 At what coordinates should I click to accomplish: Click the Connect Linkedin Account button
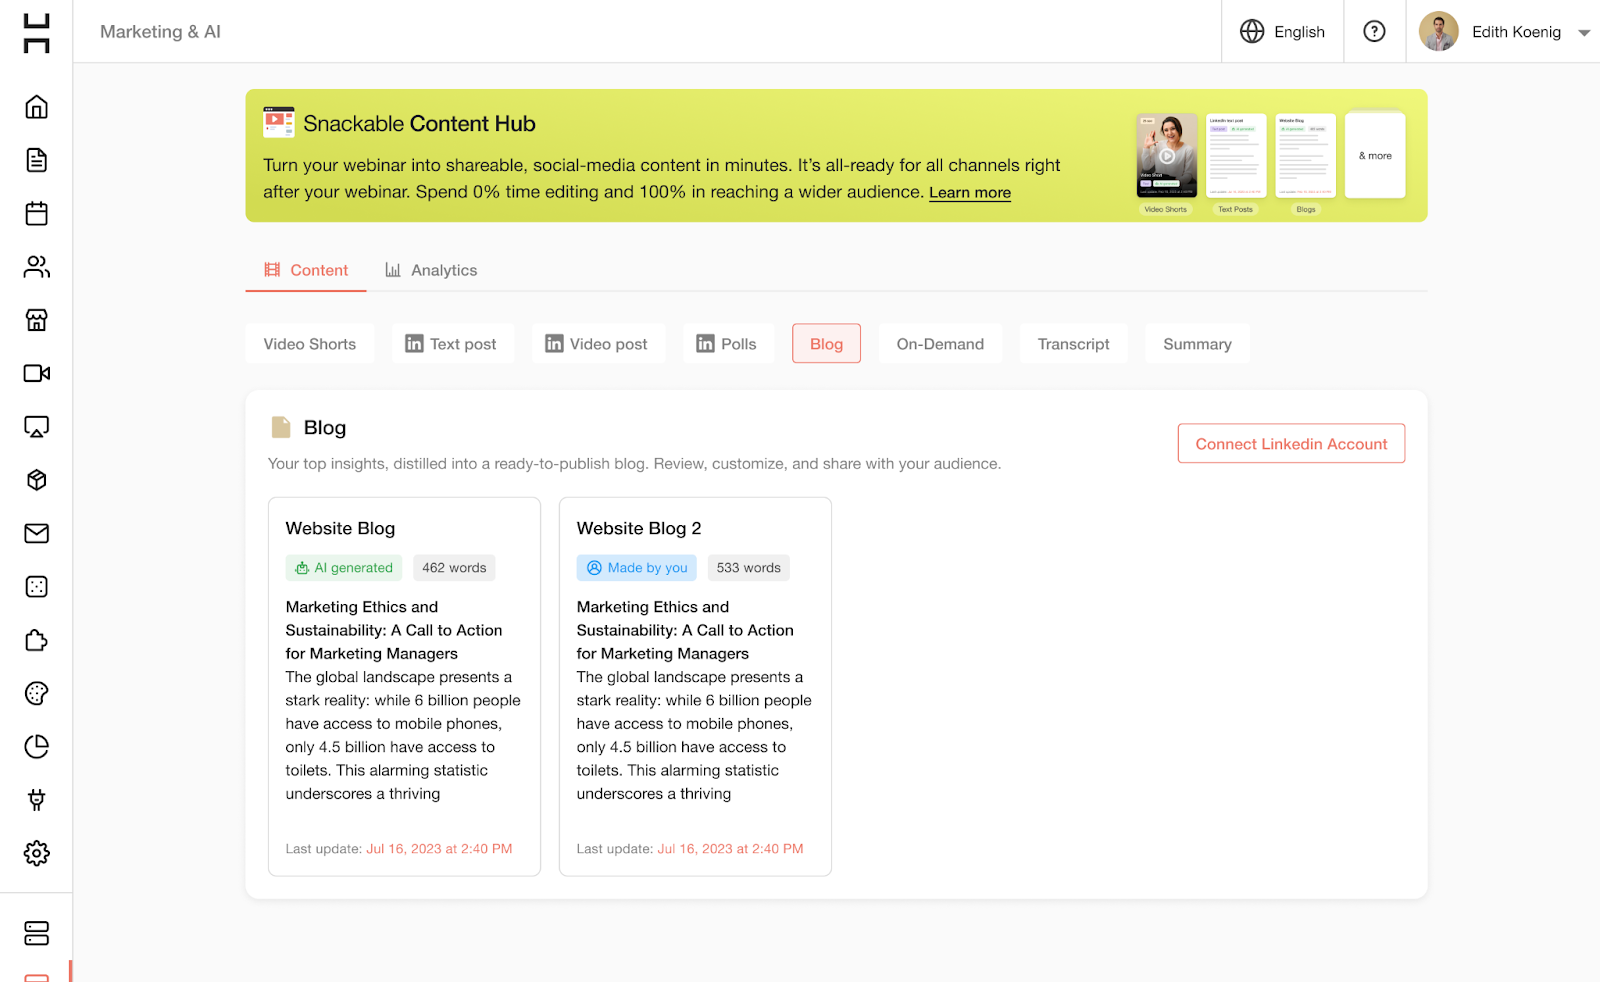click(x=1291, y=444)
